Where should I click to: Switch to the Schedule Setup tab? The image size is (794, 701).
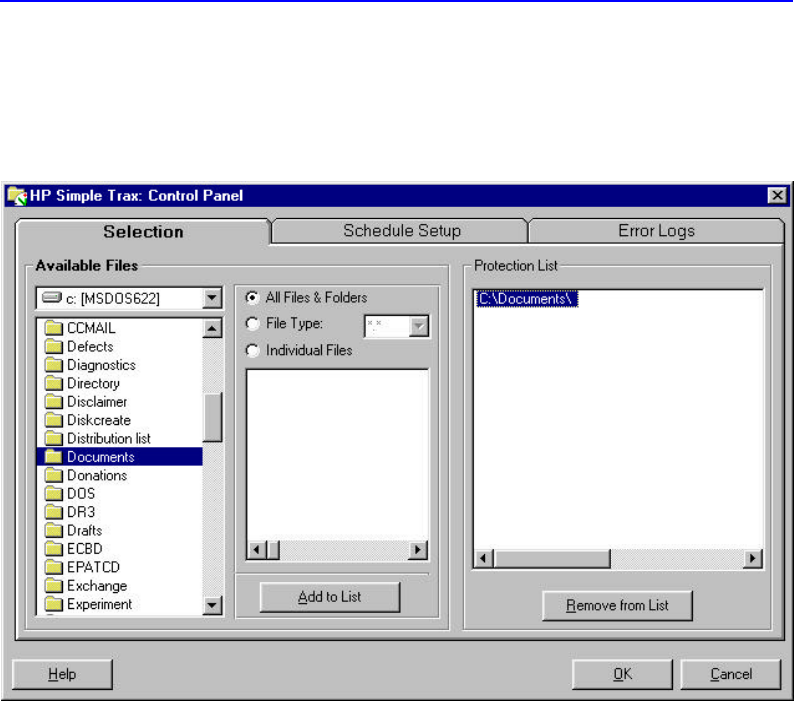pyautogui.click(x=401, y=231)
